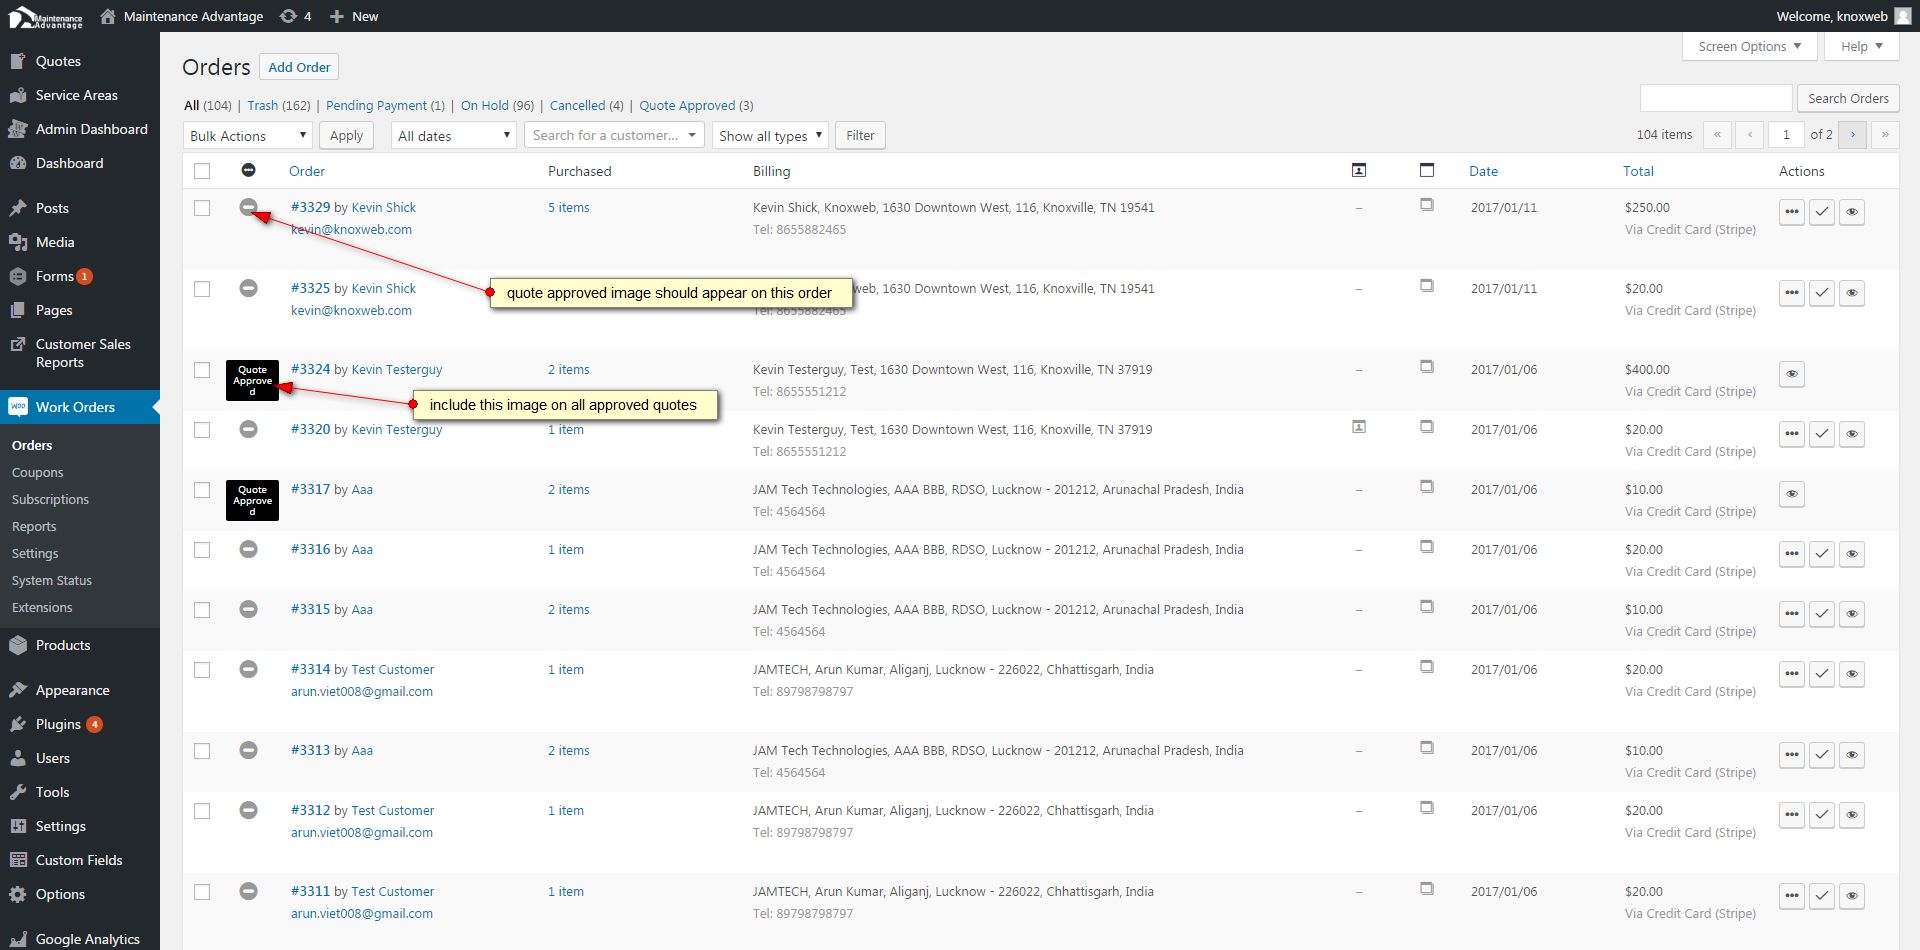Expand the All dates filter dropdown
The width and height of the screenshot is (1920, 950).
(x=453, y=136)
